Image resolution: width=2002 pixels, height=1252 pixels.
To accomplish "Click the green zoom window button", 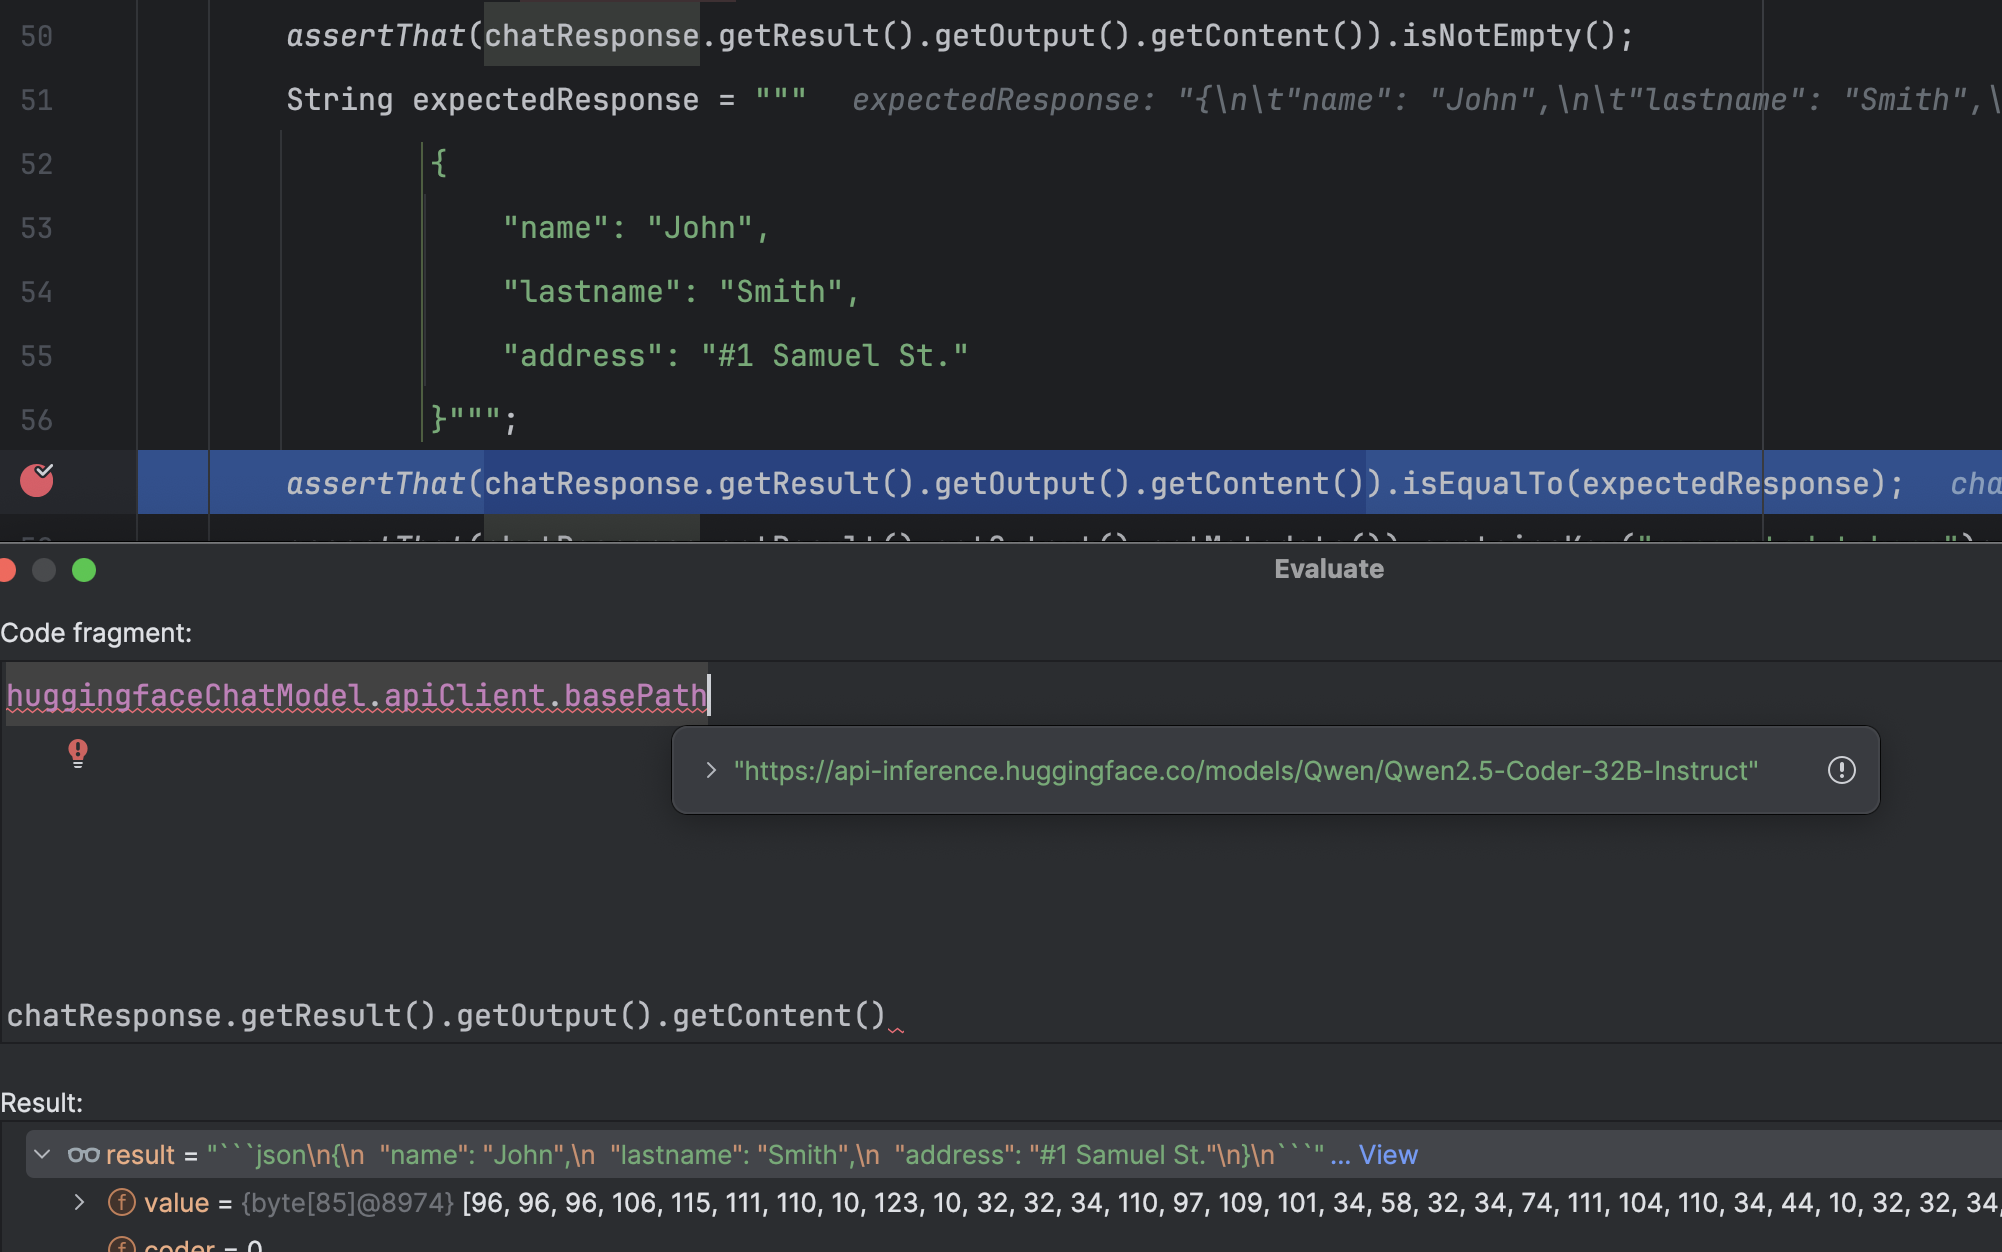I will coord(84,570).
